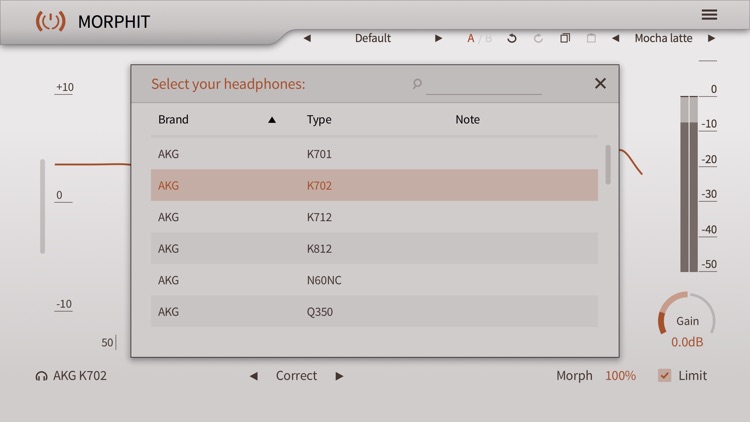The height and width of the screenshot is (422, 750).
Task: Switch to the B state
Action: tap(488, 38)
